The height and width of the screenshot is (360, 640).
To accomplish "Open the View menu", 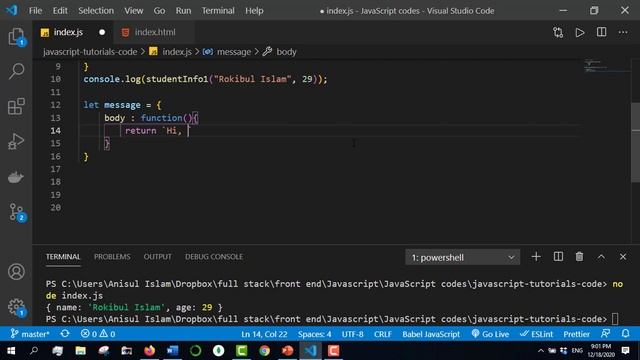I will point(133,11).
